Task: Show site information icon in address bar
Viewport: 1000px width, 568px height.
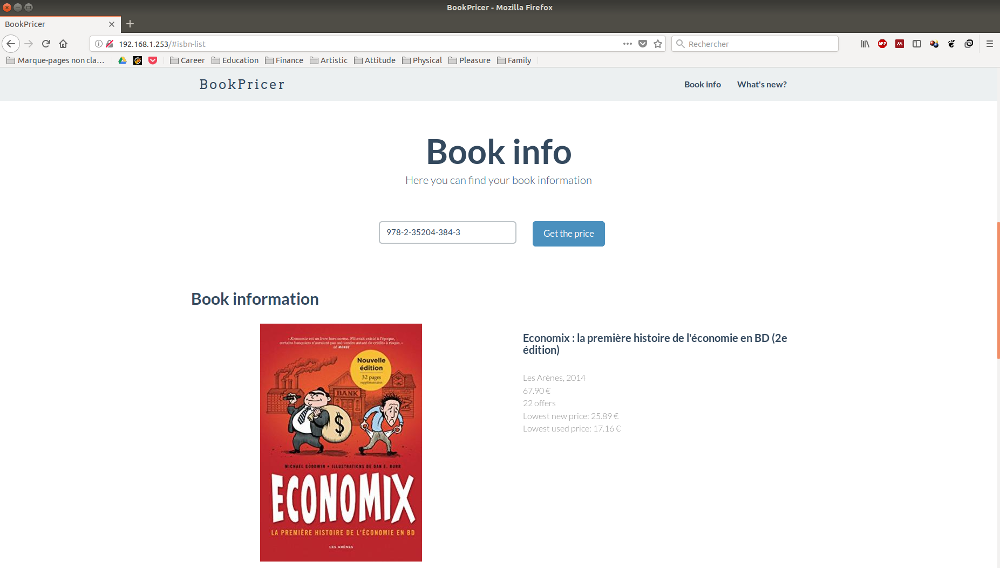Action: 98,44
